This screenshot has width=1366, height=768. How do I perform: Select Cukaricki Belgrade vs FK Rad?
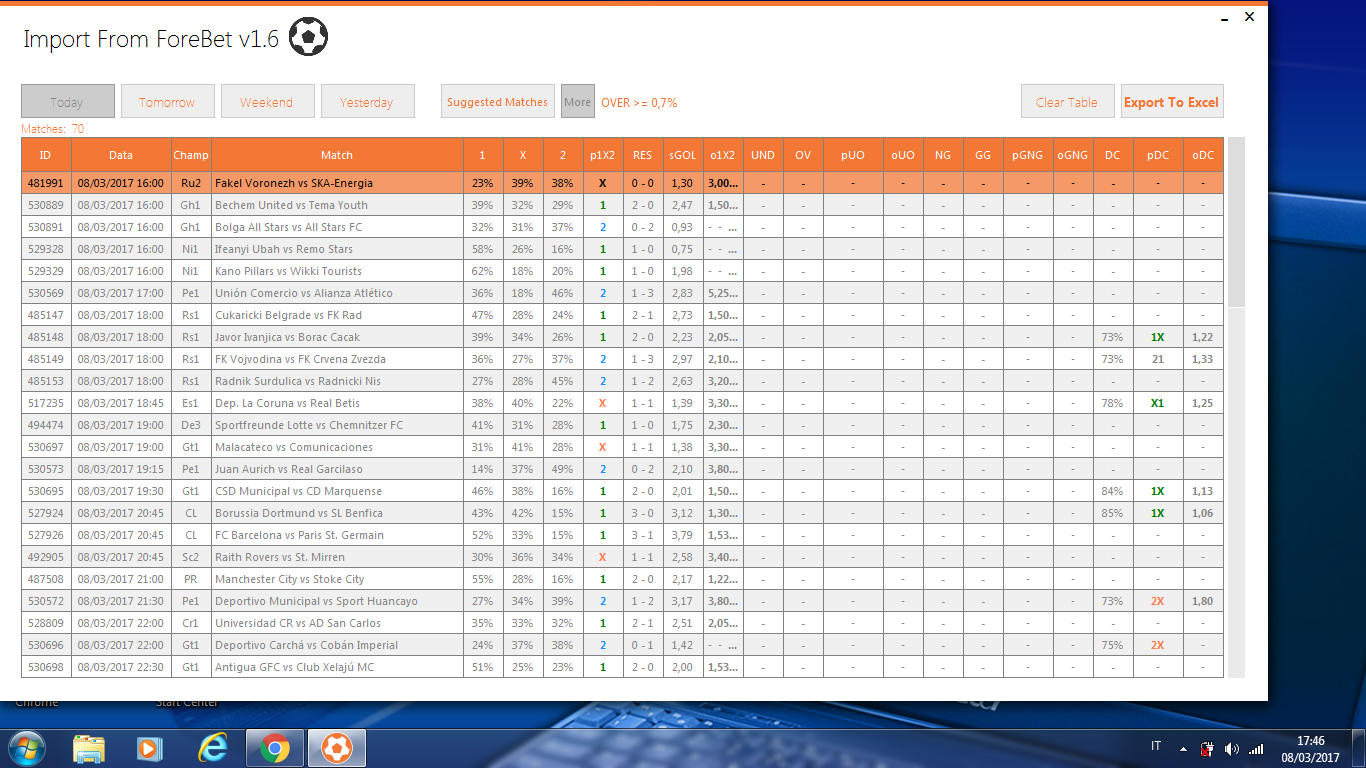(622, 315)
